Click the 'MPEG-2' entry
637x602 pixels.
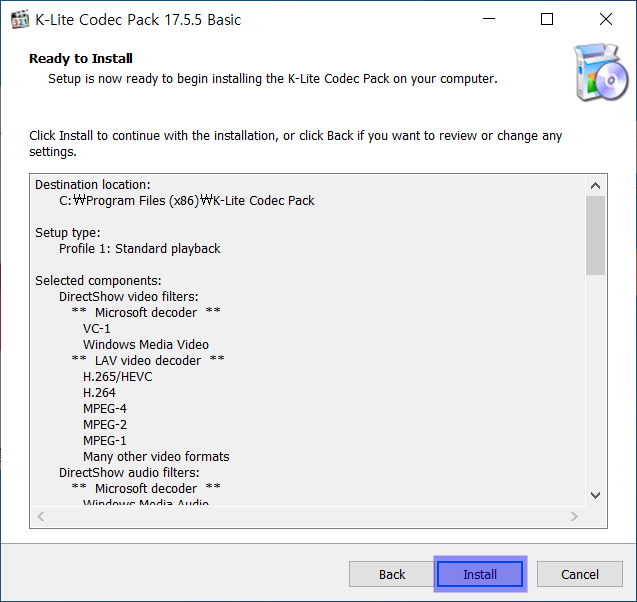coord(105,424)
